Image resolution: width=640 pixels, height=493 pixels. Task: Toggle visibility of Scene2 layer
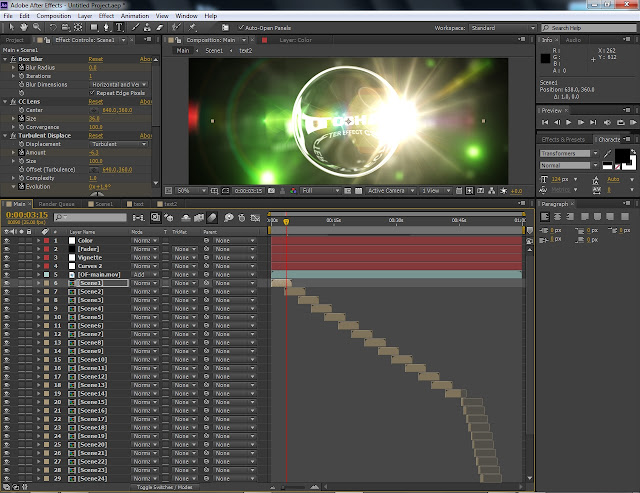click(x=7, y=291)
